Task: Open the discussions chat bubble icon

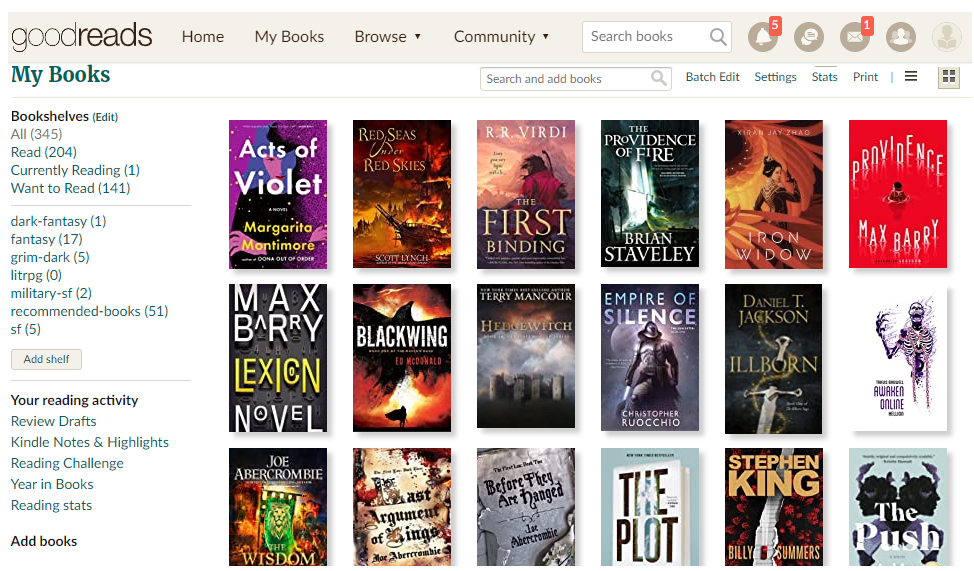Action: point(809,37)
